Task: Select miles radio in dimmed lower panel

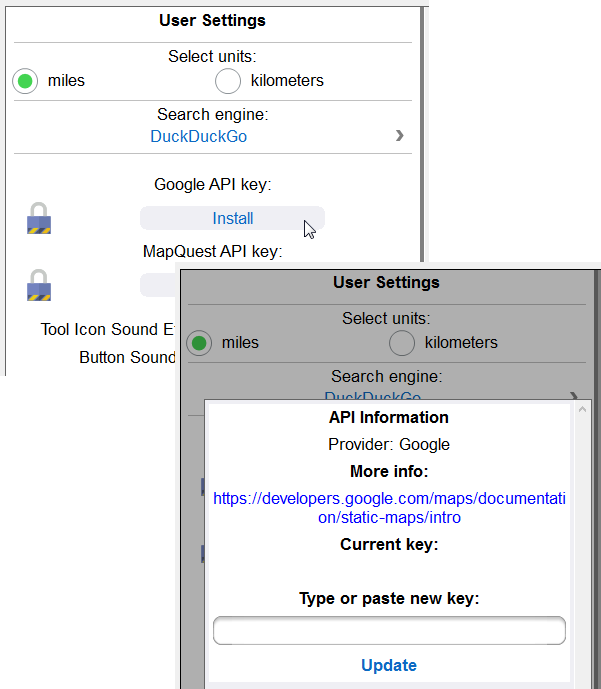Action: (200, 343)
